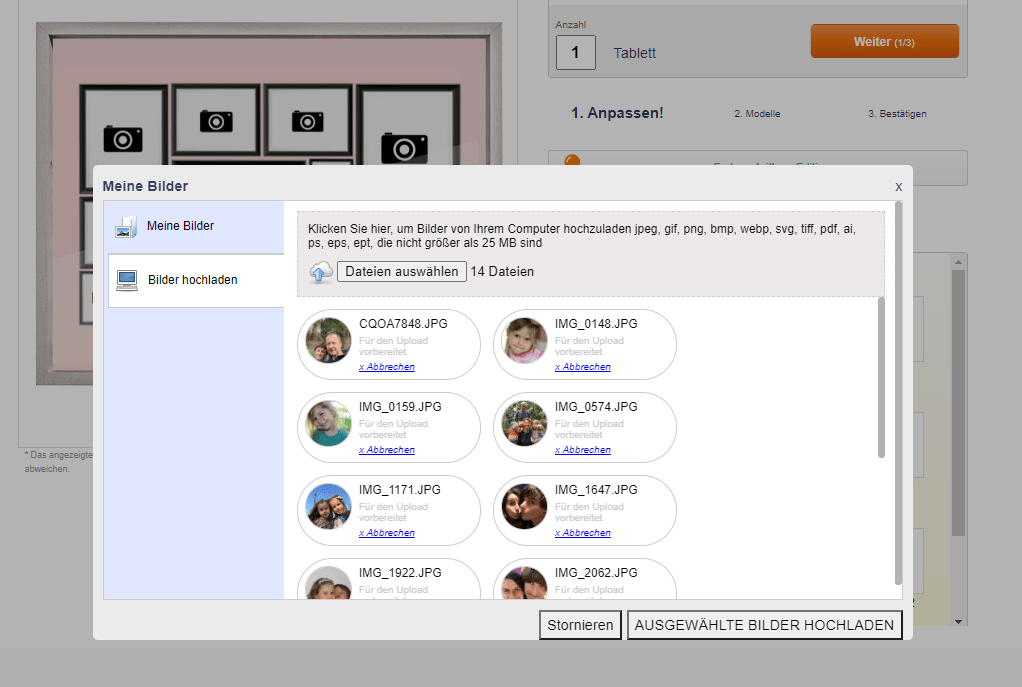Click the Meine Bilder pictures icon
The width and height of the screenshot is (1022, 687).
(126, 227)
